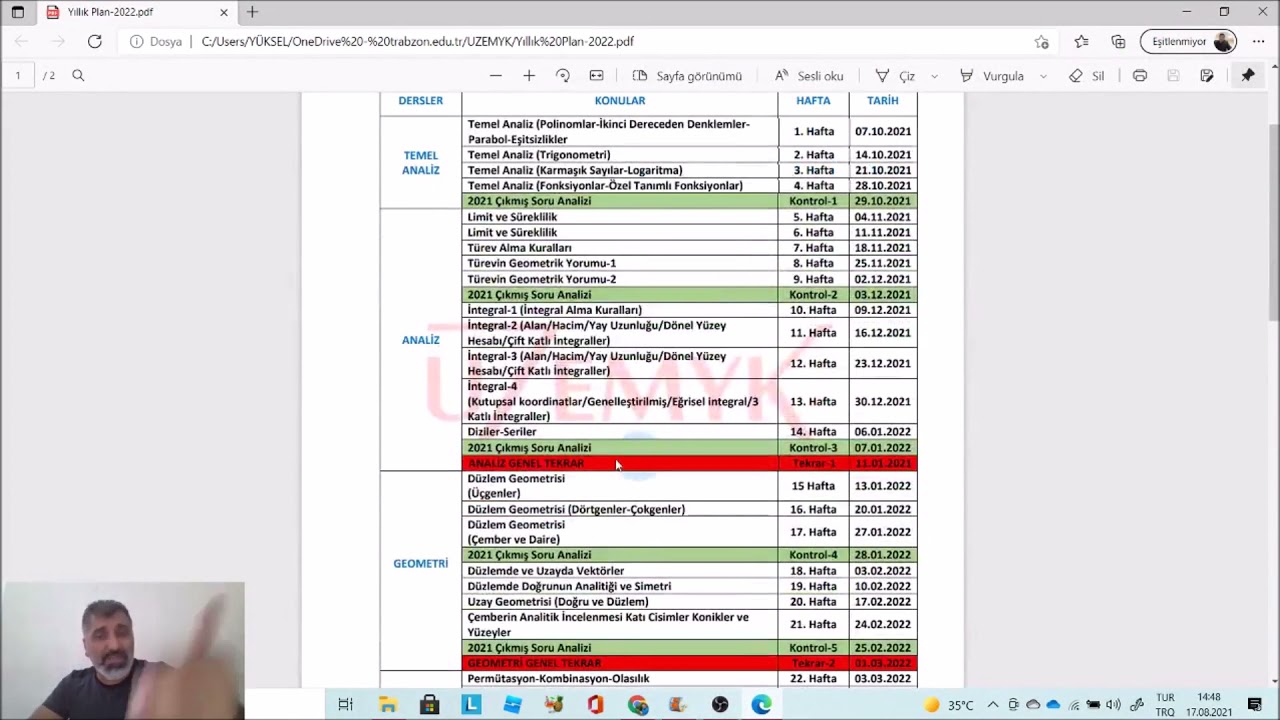Open the tab actions menu icon

[x=18, y=12]
